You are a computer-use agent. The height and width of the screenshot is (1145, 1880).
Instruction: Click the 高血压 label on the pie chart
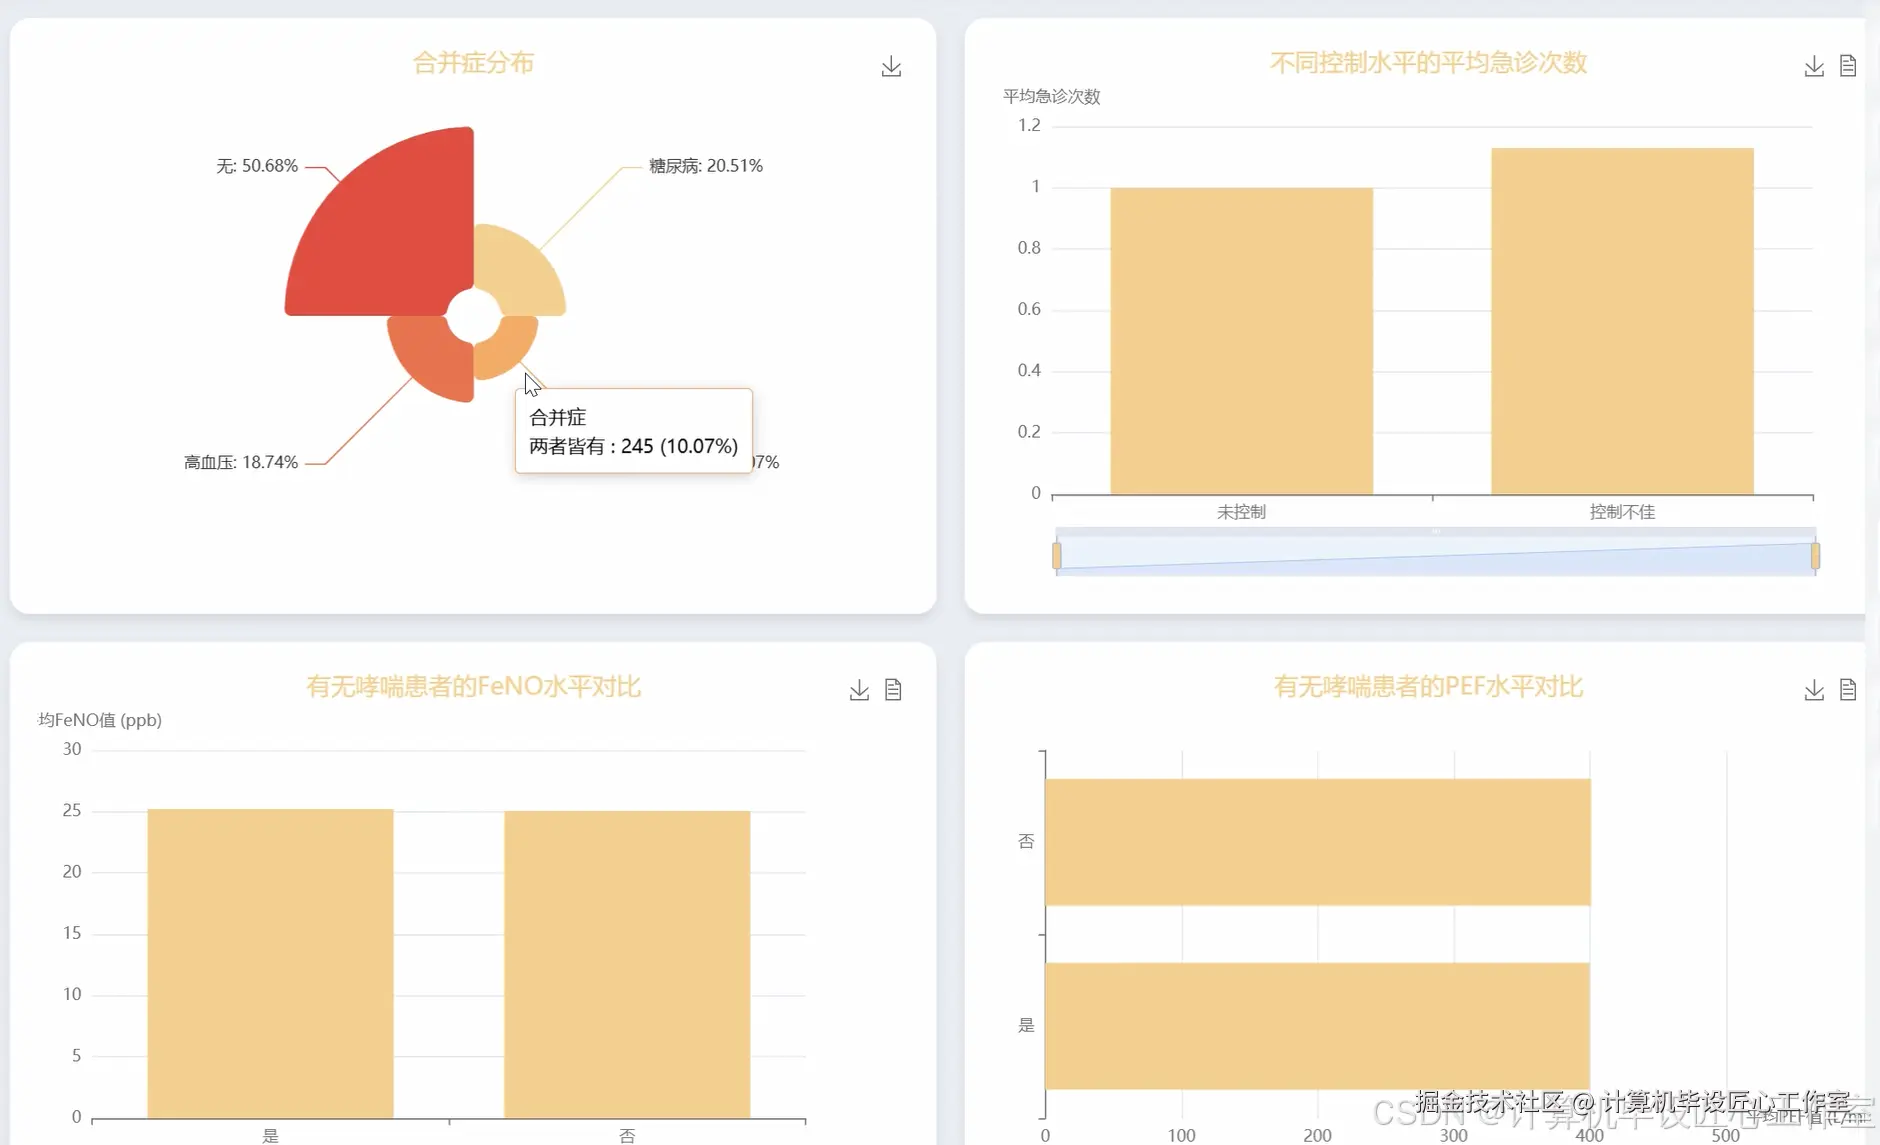tap(239, 462)
